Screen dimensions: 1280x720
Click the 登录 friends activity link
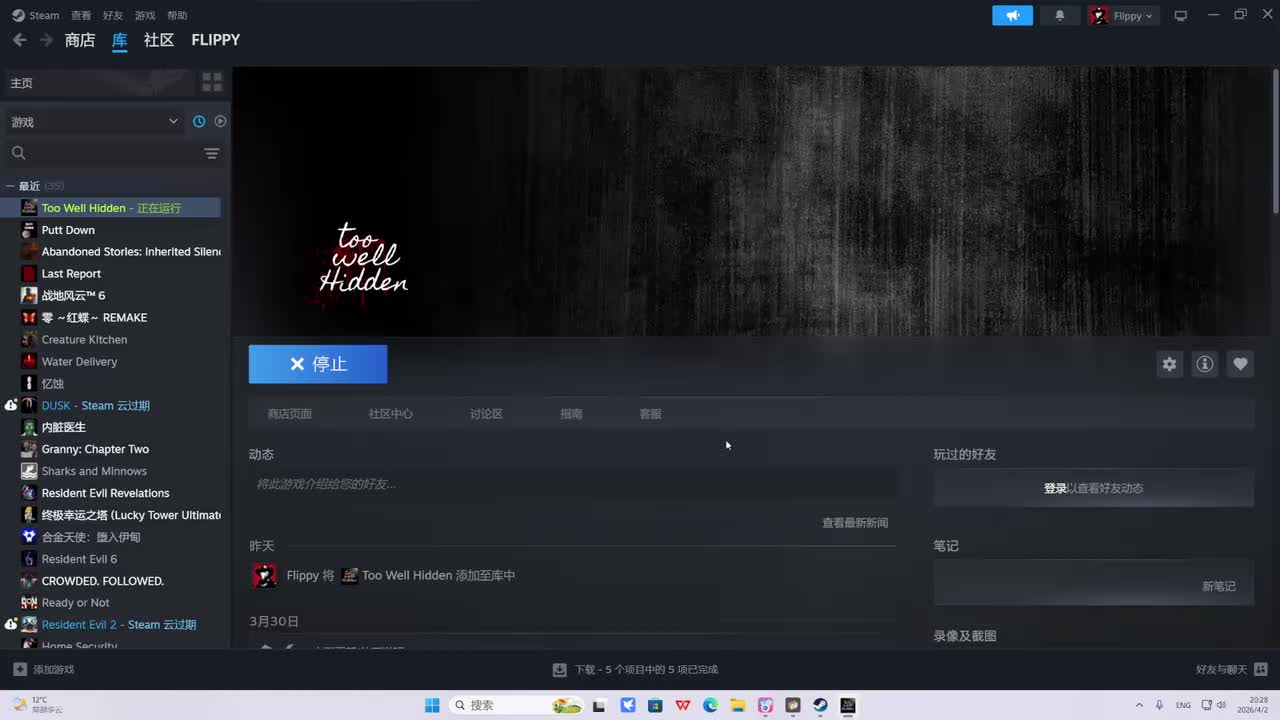(x=1055, y=488)
